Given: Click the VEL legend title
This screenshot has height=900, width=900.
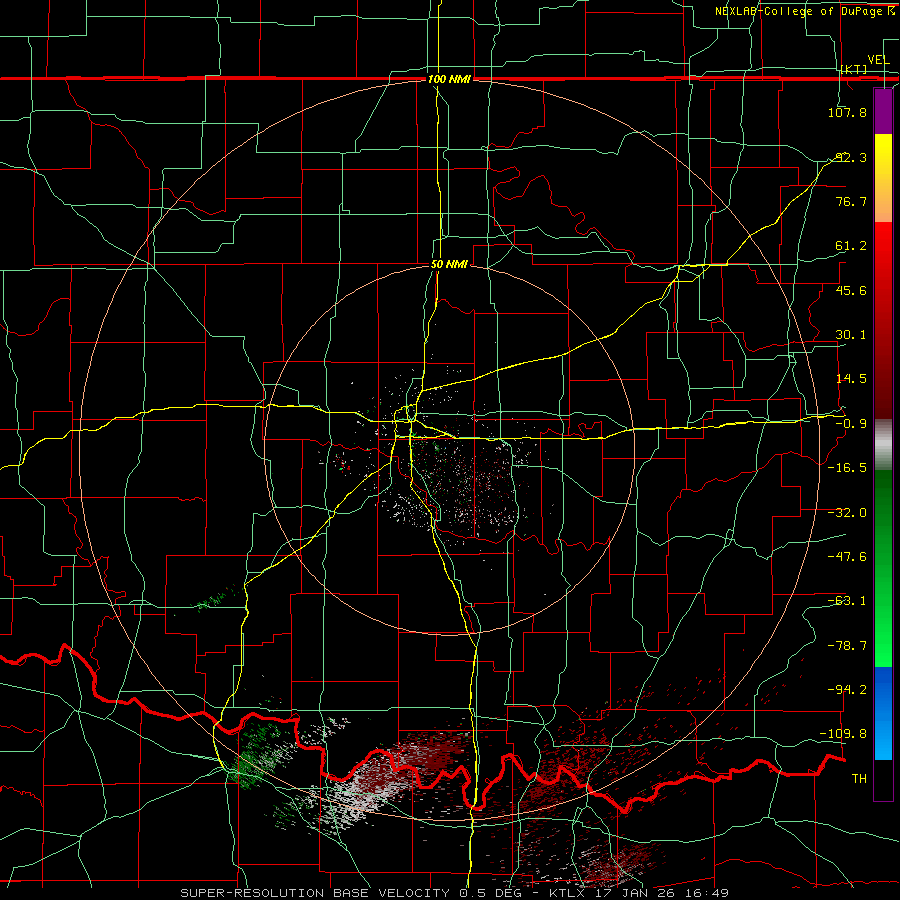Looking at the screenshot, I should [x=878, y=60].
